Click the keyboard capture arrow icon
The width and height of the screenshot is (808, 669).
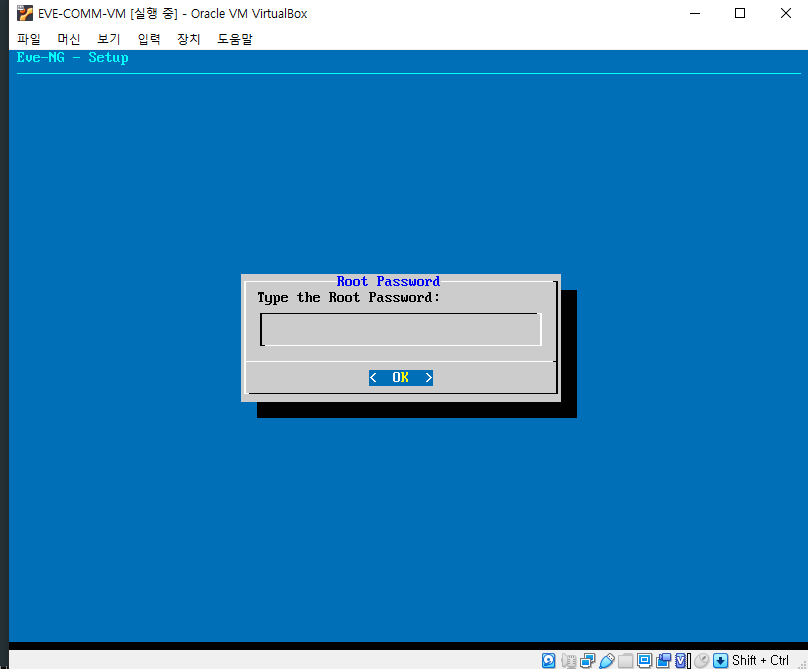click(720, 660)
